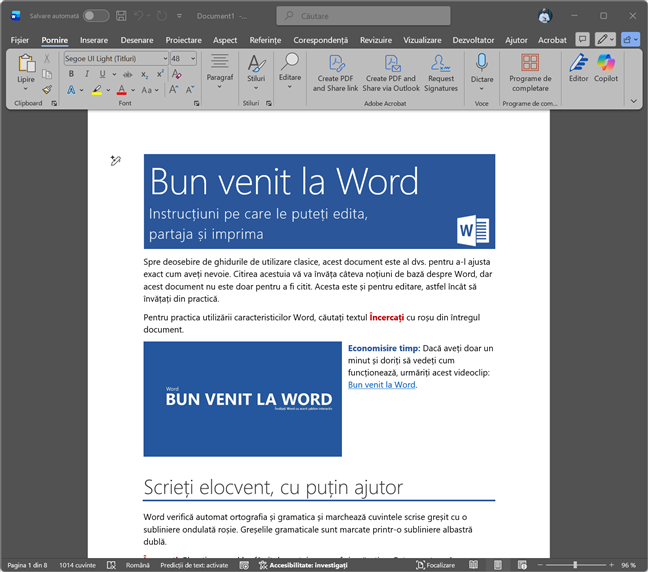Image resolution: width=648 pixels, height=572 pixels.
Task: Switch to the Inserare tab
Action: (x=94, y=40)
